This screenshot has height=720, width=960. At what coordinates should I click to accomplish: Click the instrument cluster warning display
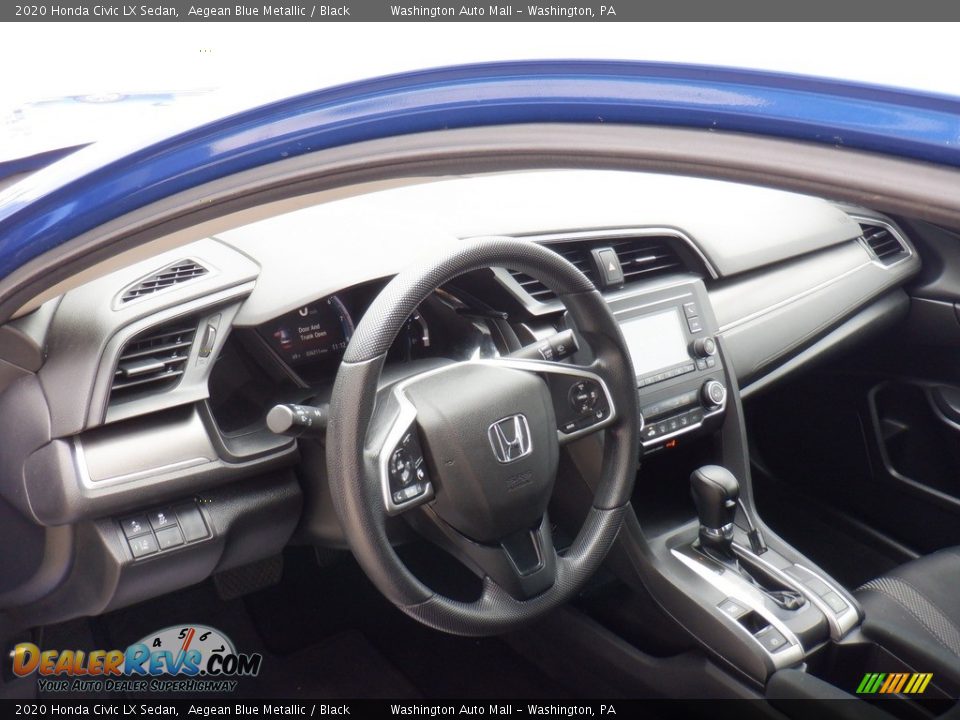pyautogui.click(x=312, y=336)
